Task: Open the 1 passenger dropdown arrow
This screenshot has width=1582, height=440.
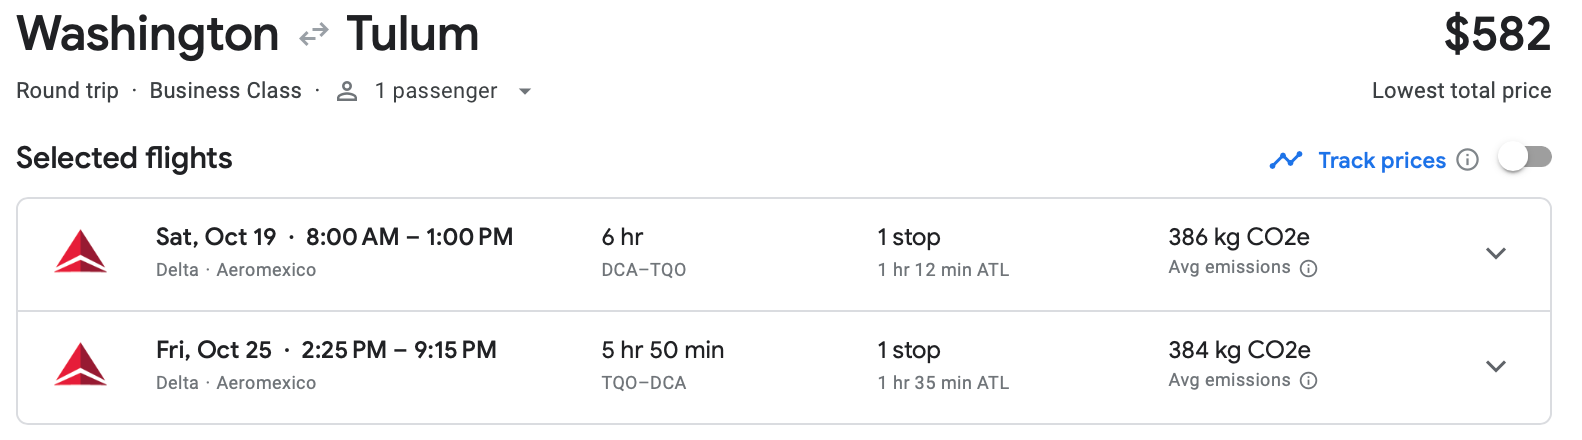Action: (524, 91)
